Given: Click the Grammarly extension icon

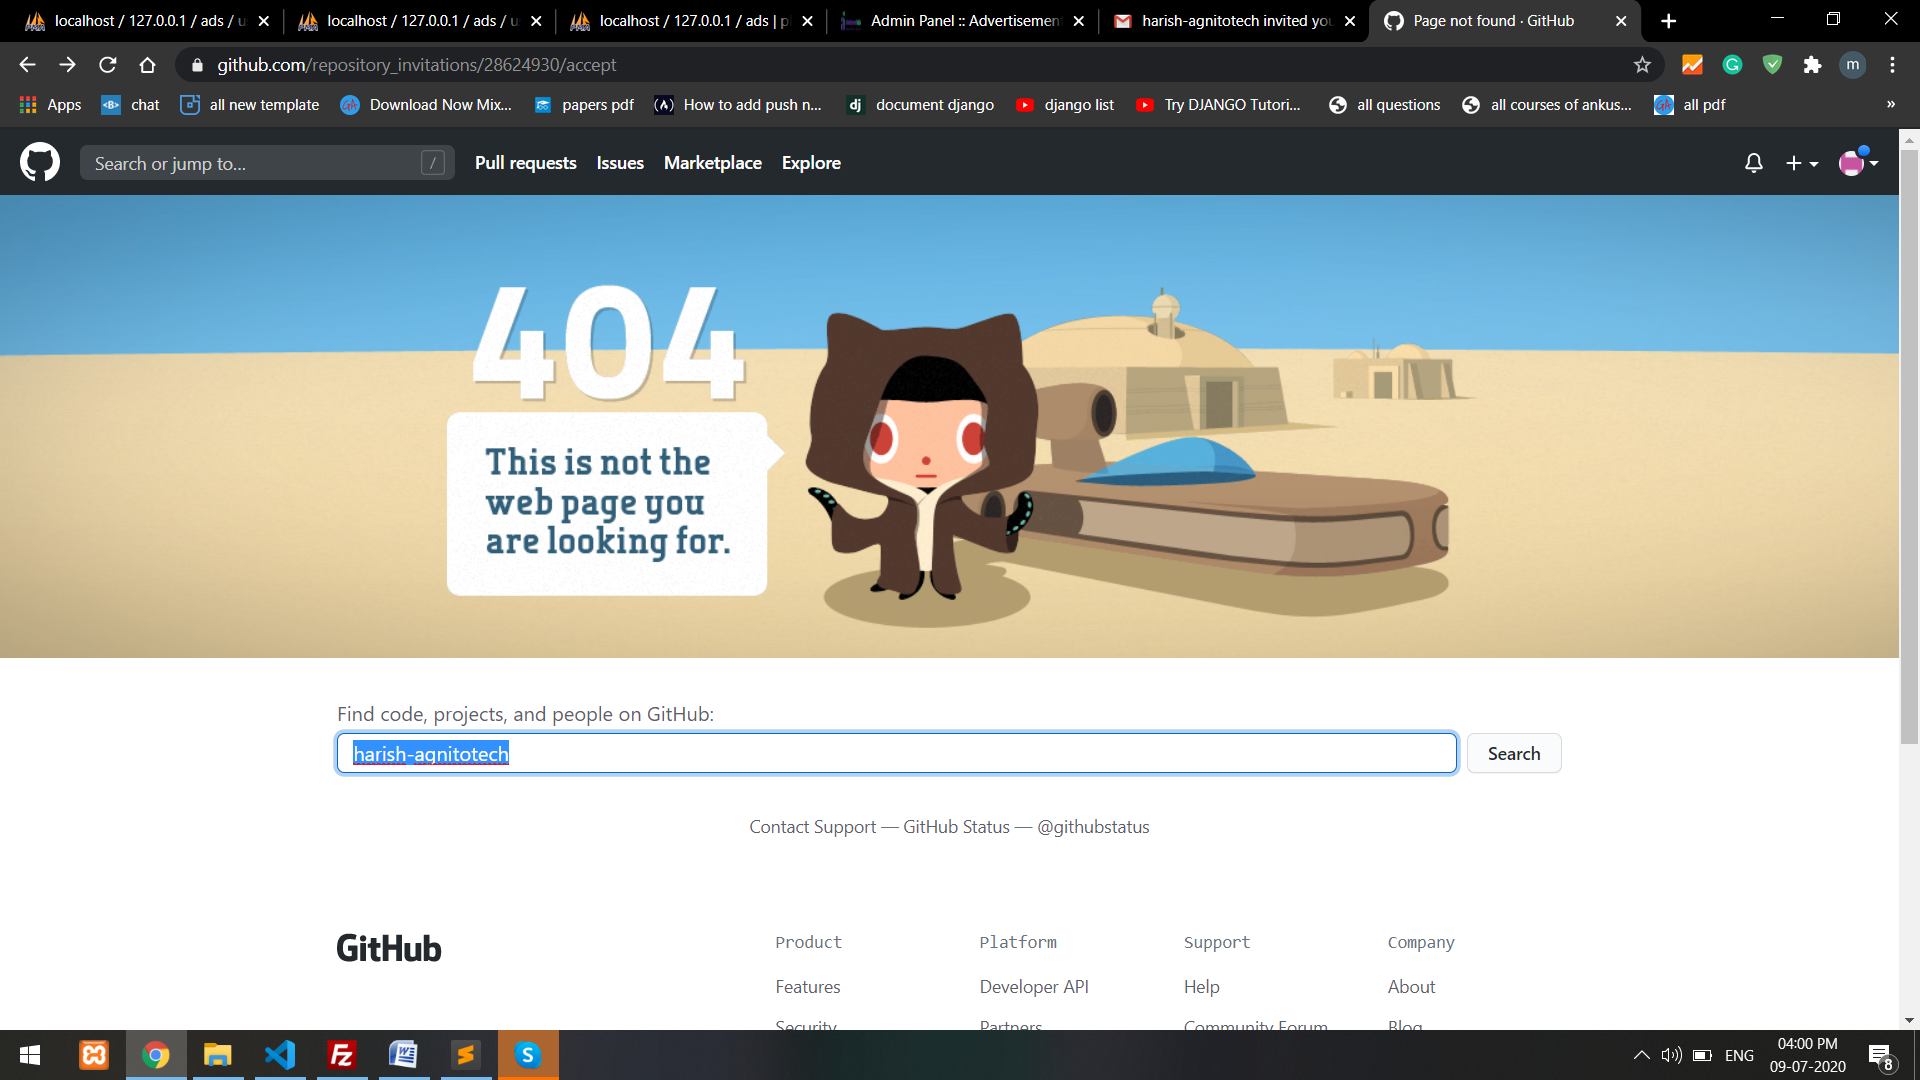Looking at the screenshot, I should click(x=1732, y=65).
